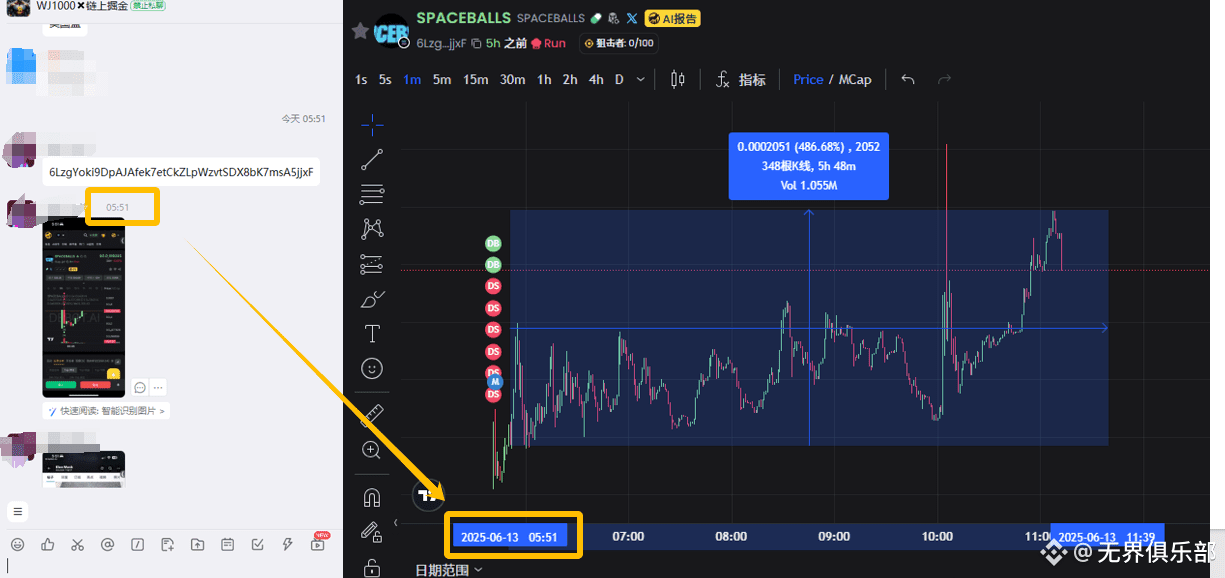Open the price projection position tool
This screenshot has width=1225, height=578.
tap(372, 264)
